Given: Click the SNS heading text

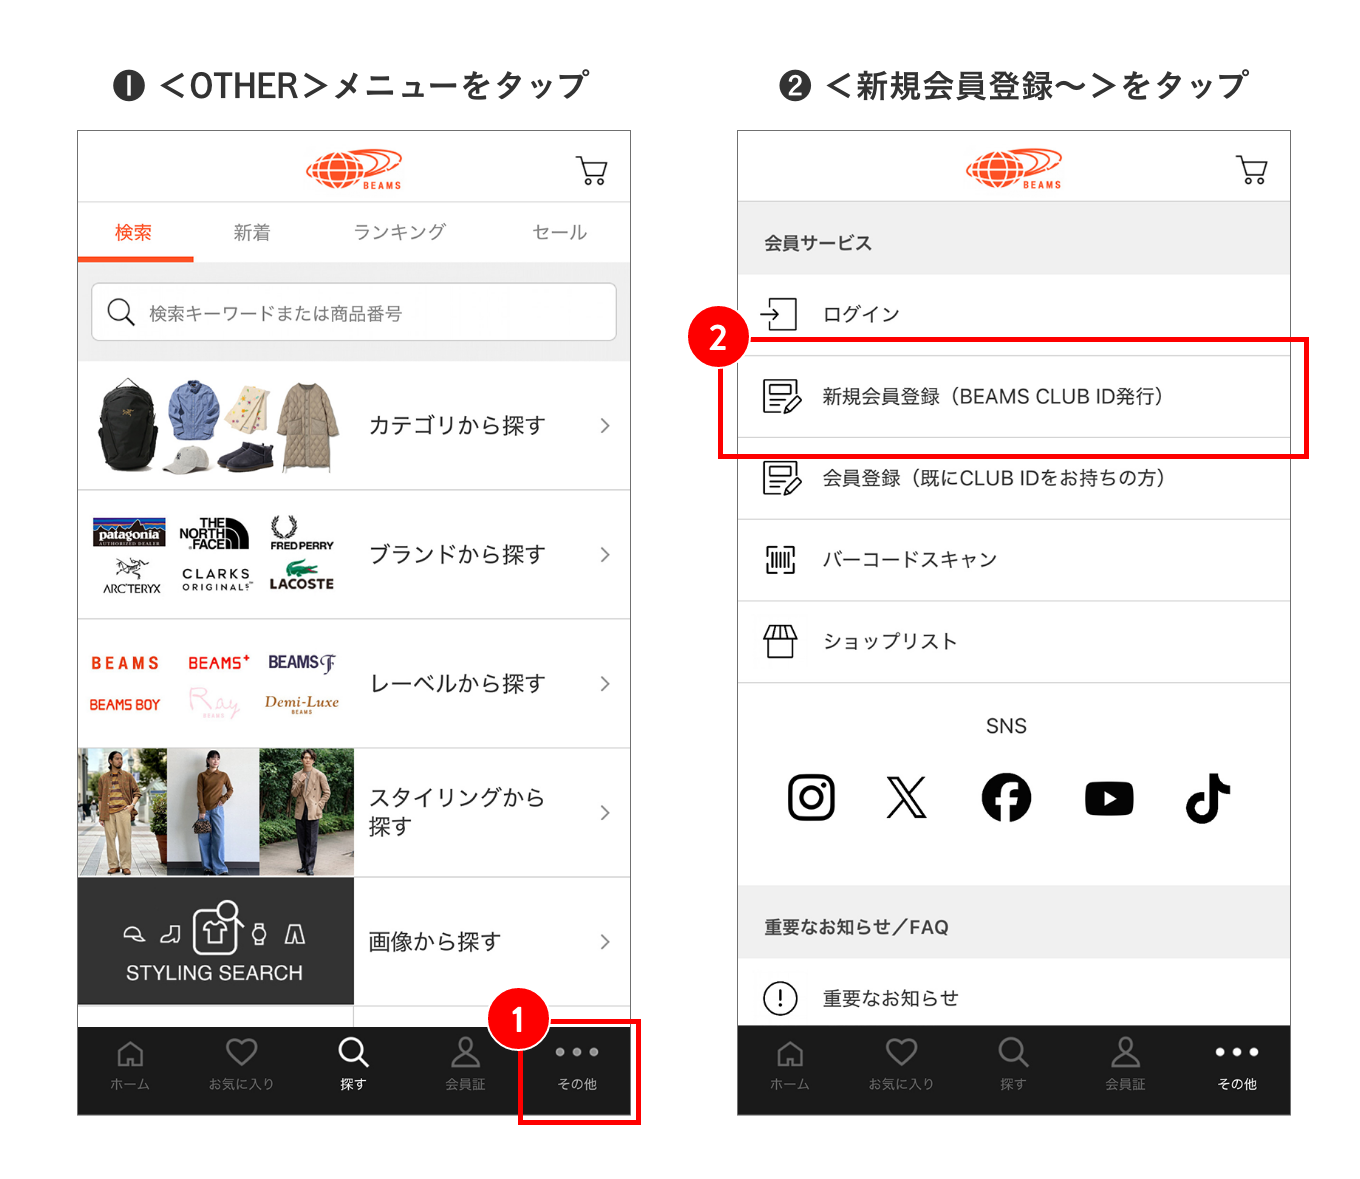Looking at the screenshot, I should pyautogui.click(x=1006, y=726).
